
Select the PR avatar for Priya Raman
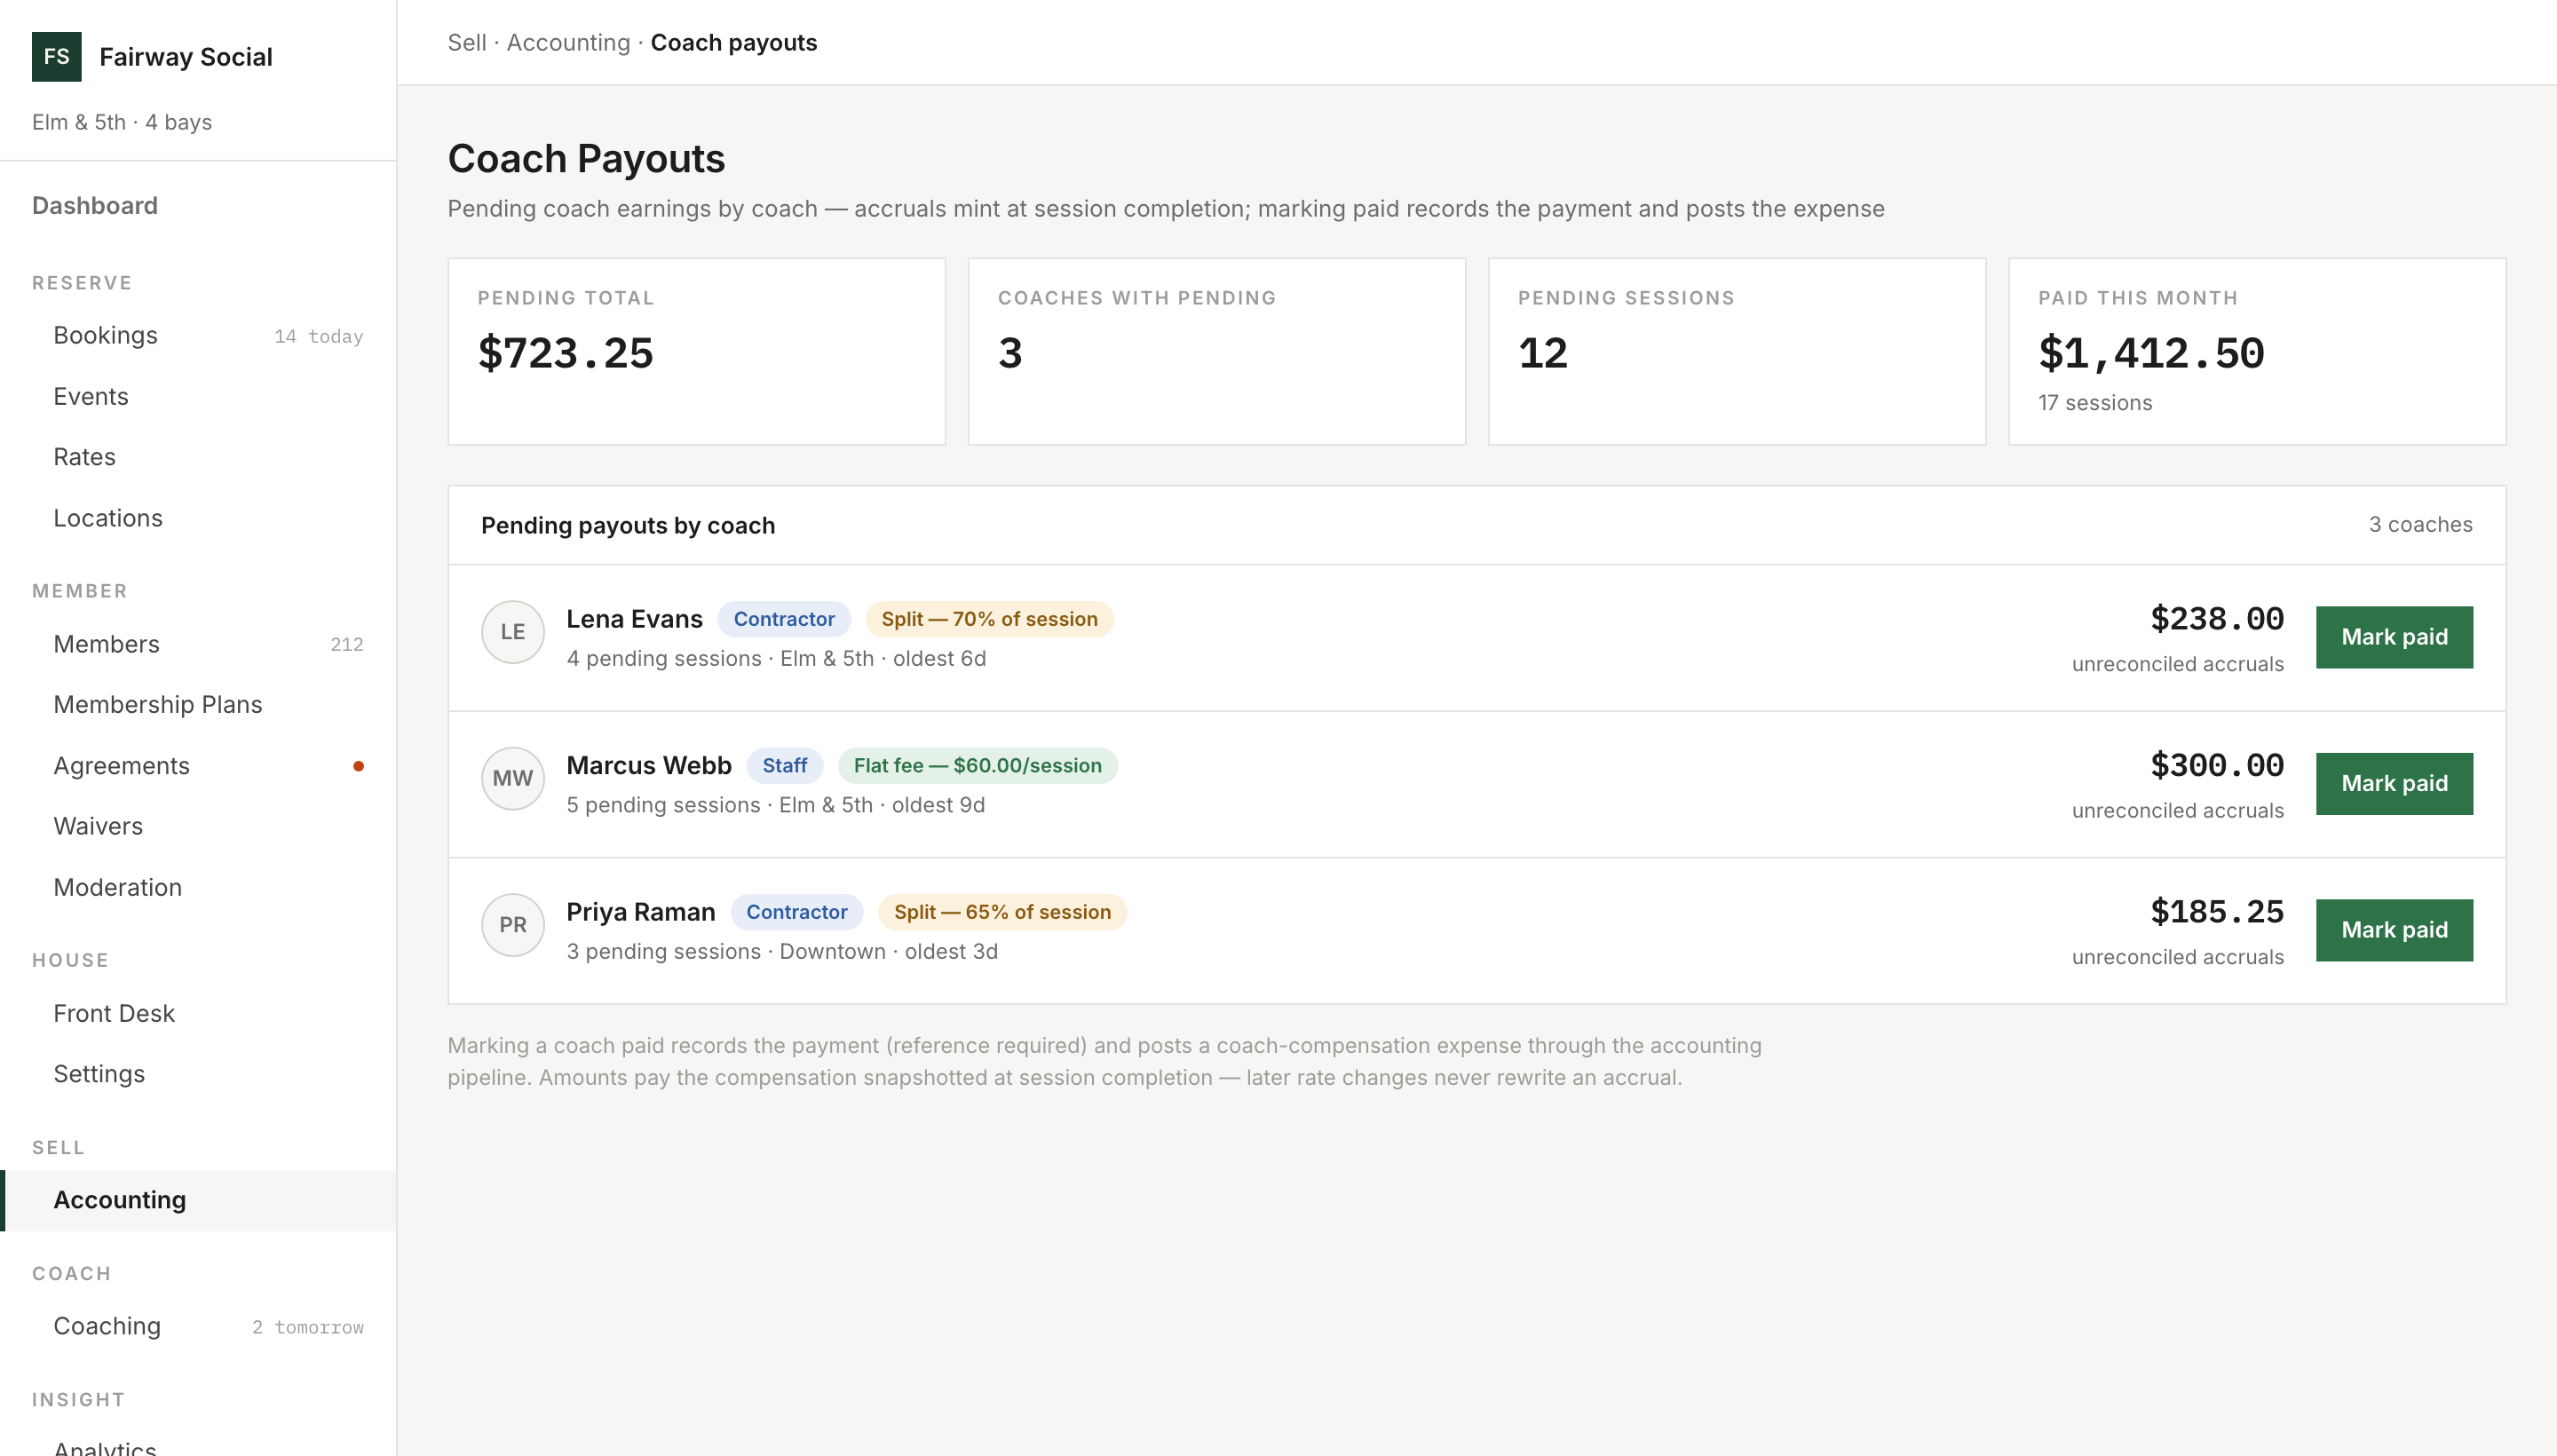click(x=513, y=925)
